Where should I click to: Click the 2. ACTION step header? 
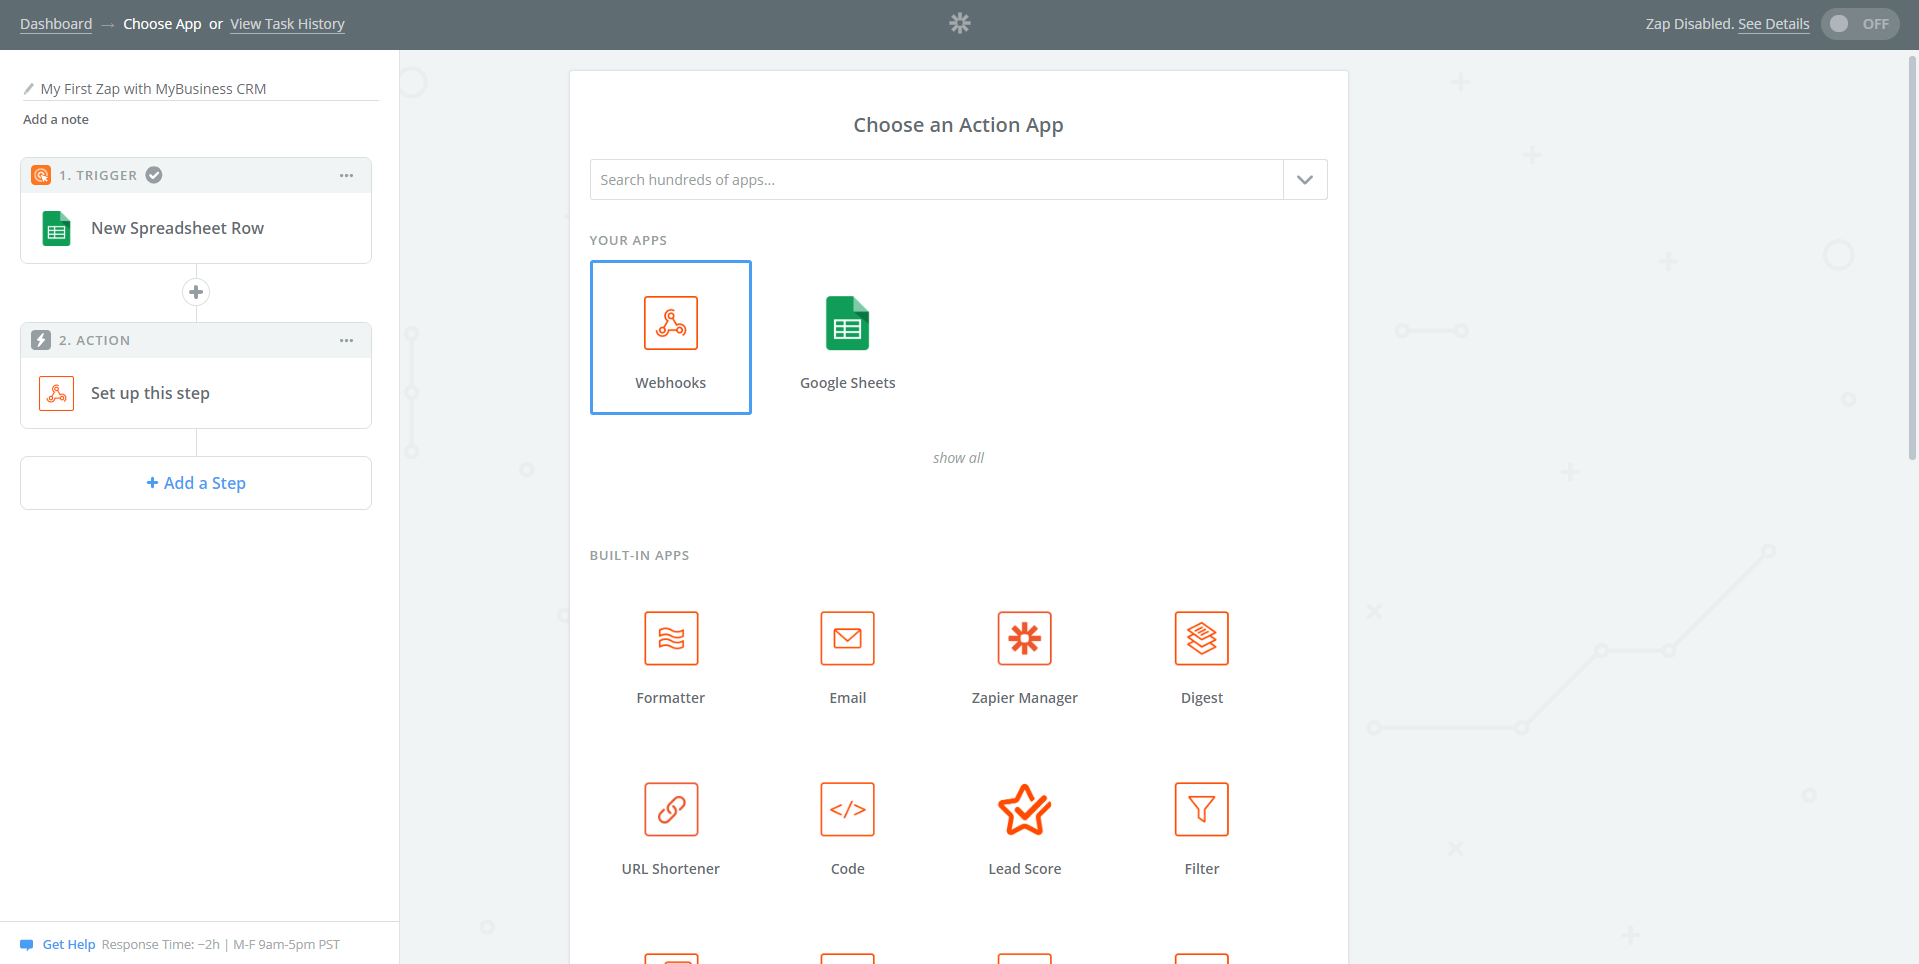196,340
